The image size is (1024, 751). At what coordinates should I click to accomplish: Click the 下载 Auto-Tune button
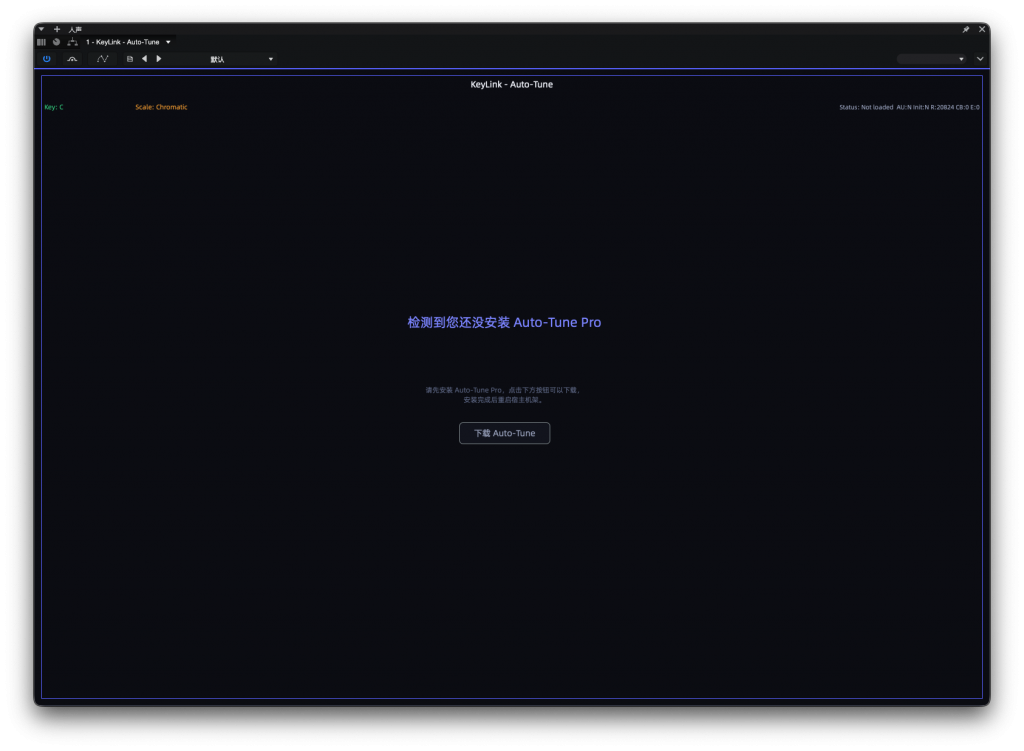pos(504,433)
